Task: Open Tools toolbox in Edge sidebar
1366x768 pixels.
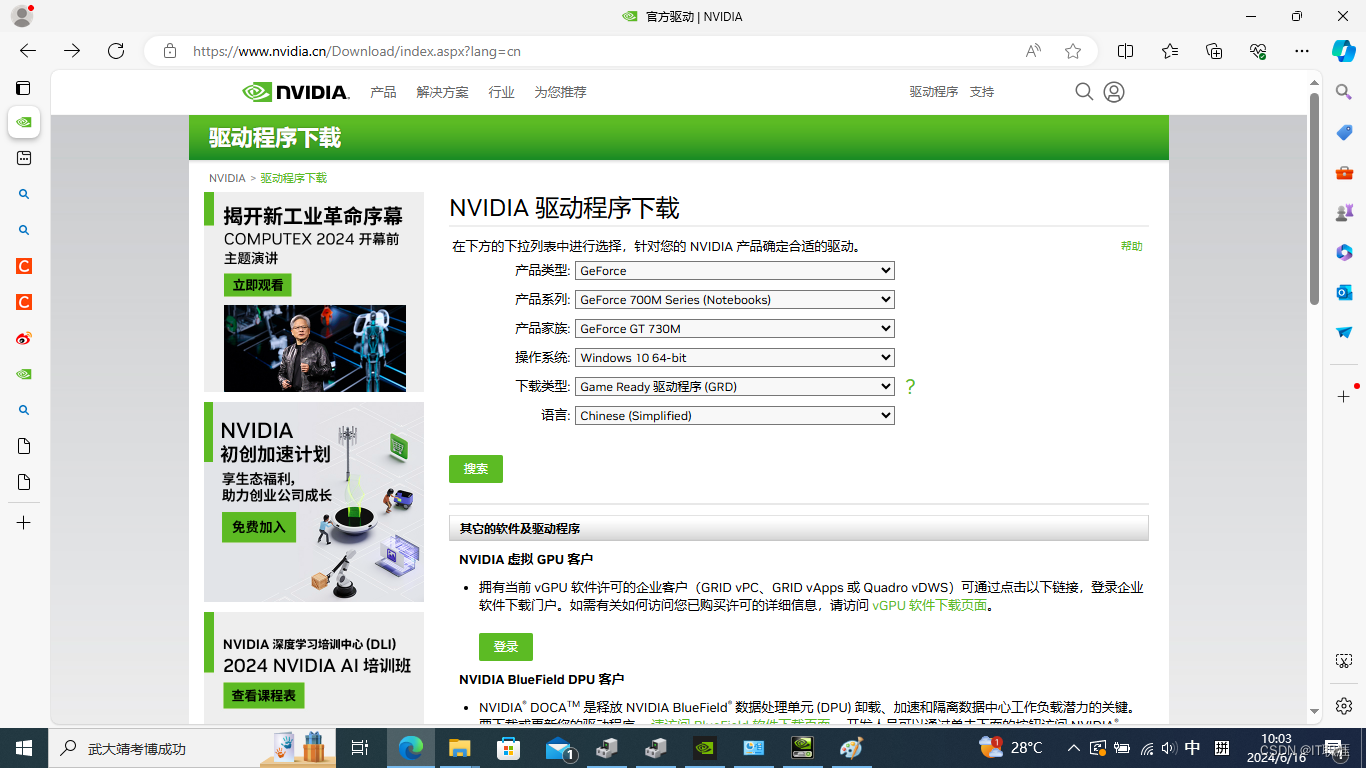Action: (1344, 172)
